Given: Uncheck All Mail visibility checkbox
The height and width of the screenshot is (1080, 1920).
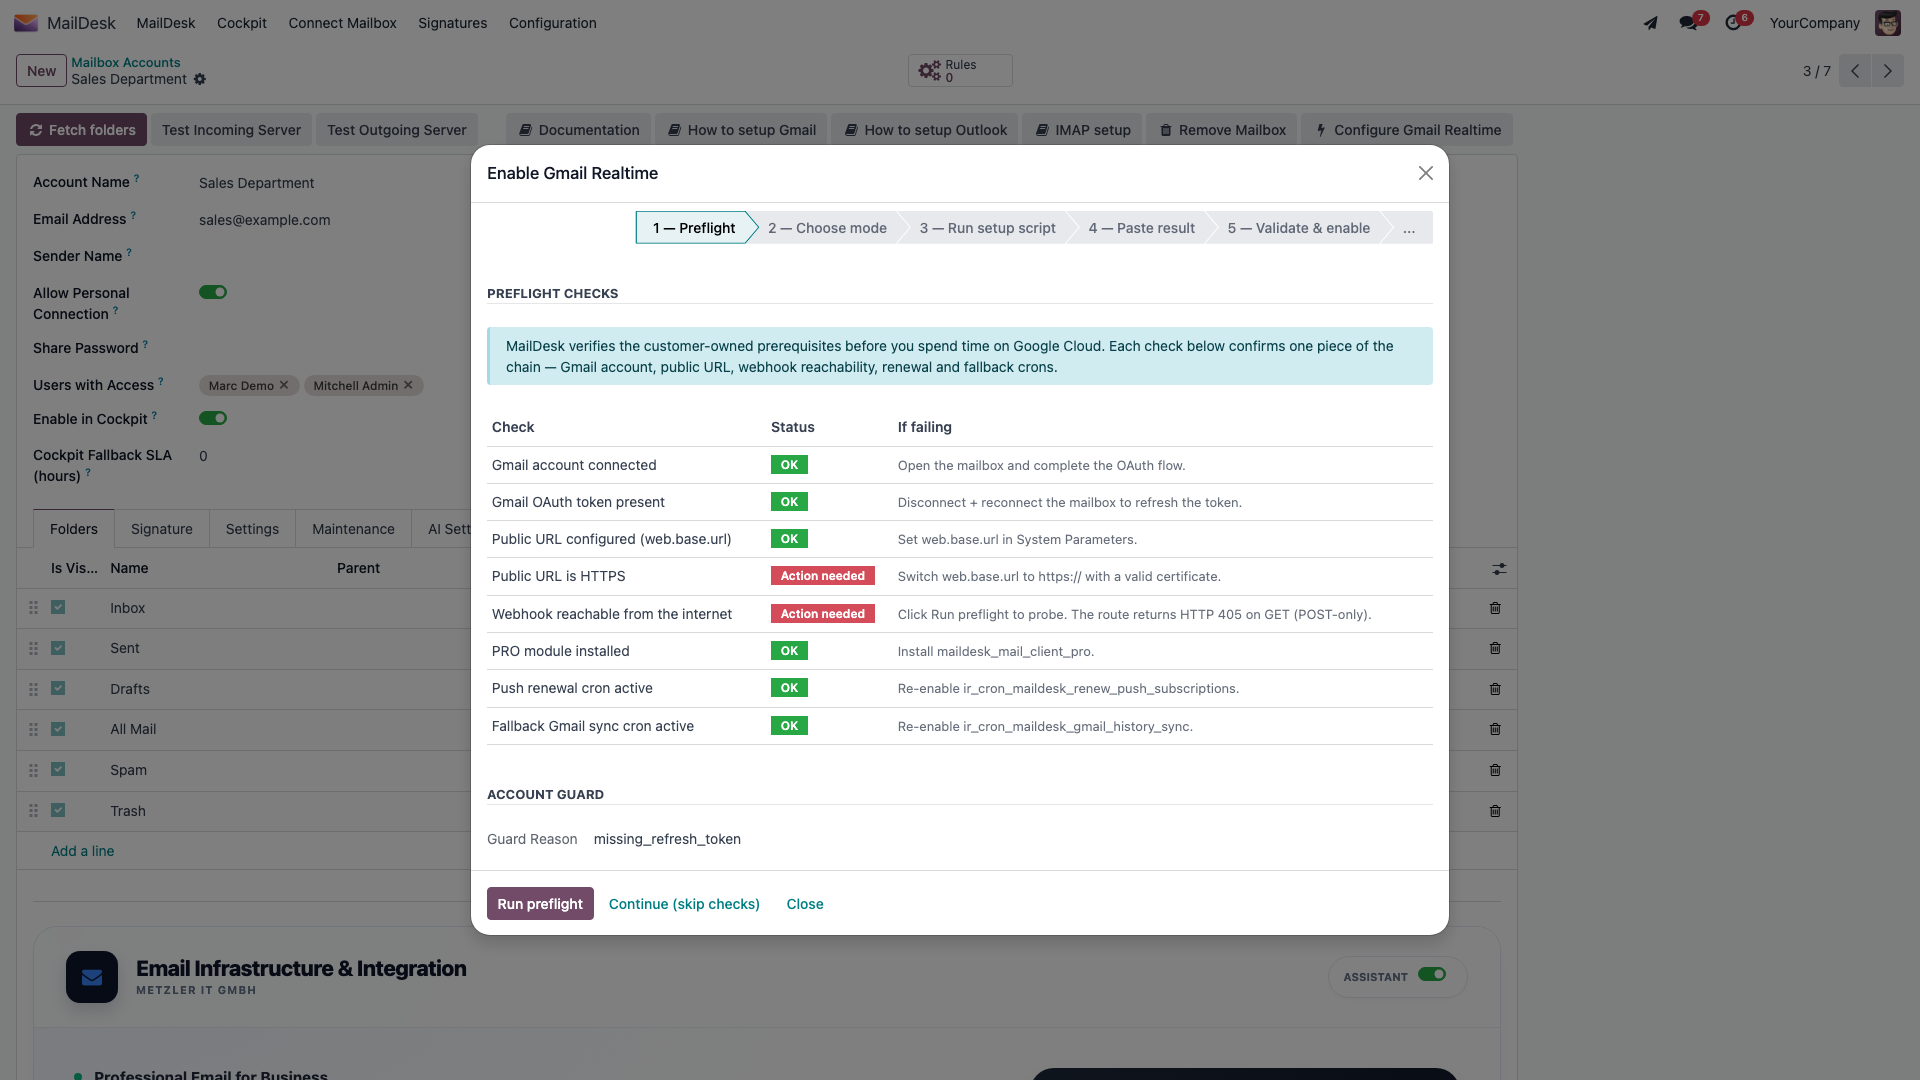Looking at the screenshot, I should coord(58,729).
